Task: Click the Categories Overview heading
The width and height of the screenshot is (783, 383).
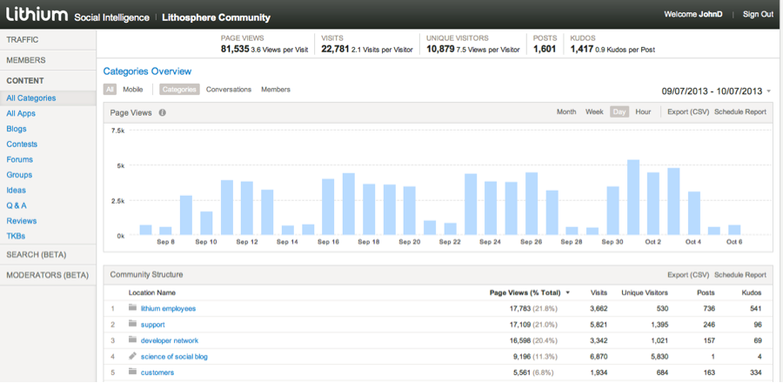Action: tap(147, 71)
